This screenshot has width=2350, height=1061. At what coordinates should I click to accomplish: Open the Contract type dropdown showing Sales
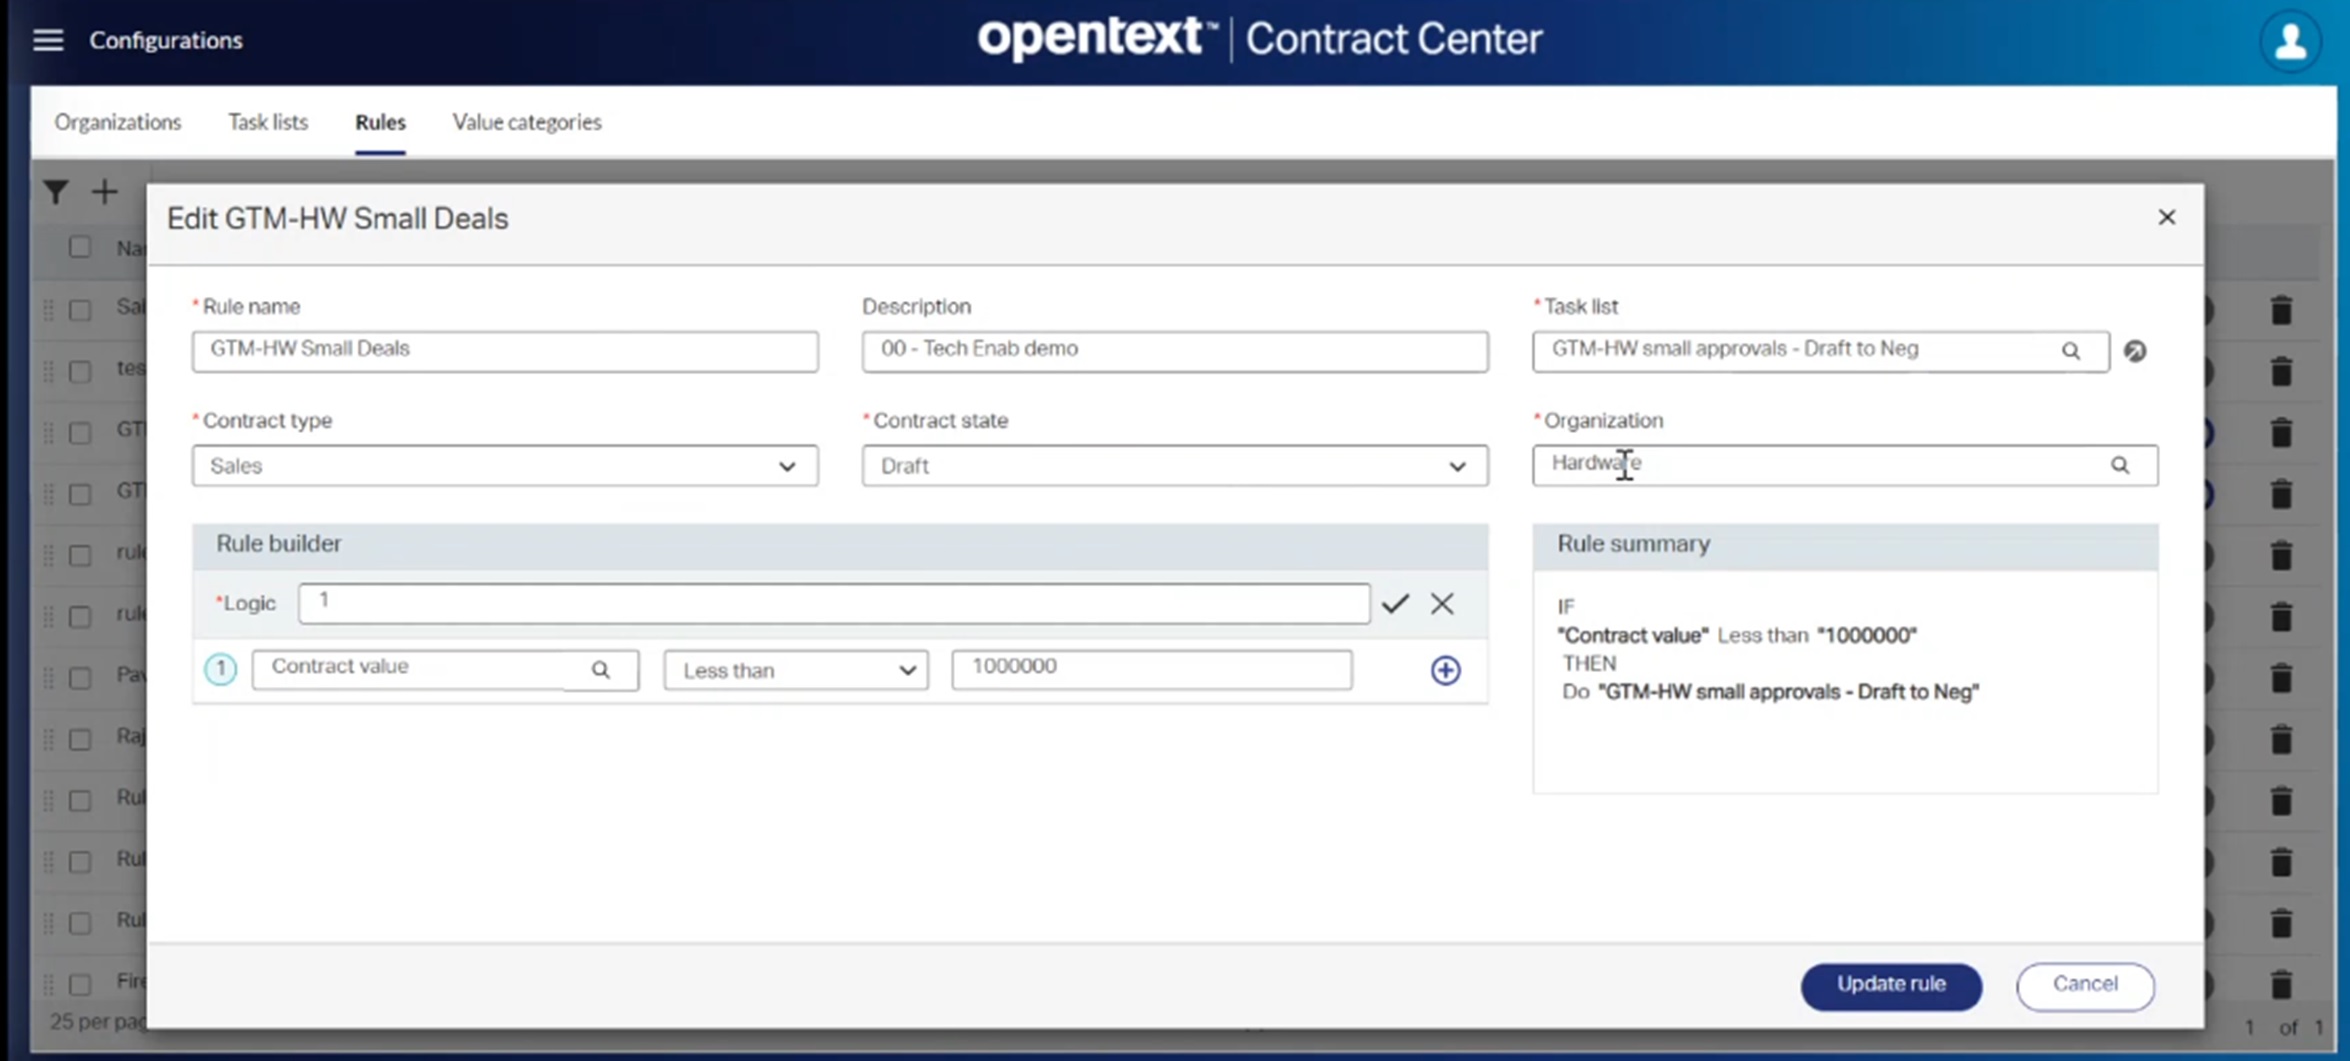pyautogui.click(x=505, y=466)
